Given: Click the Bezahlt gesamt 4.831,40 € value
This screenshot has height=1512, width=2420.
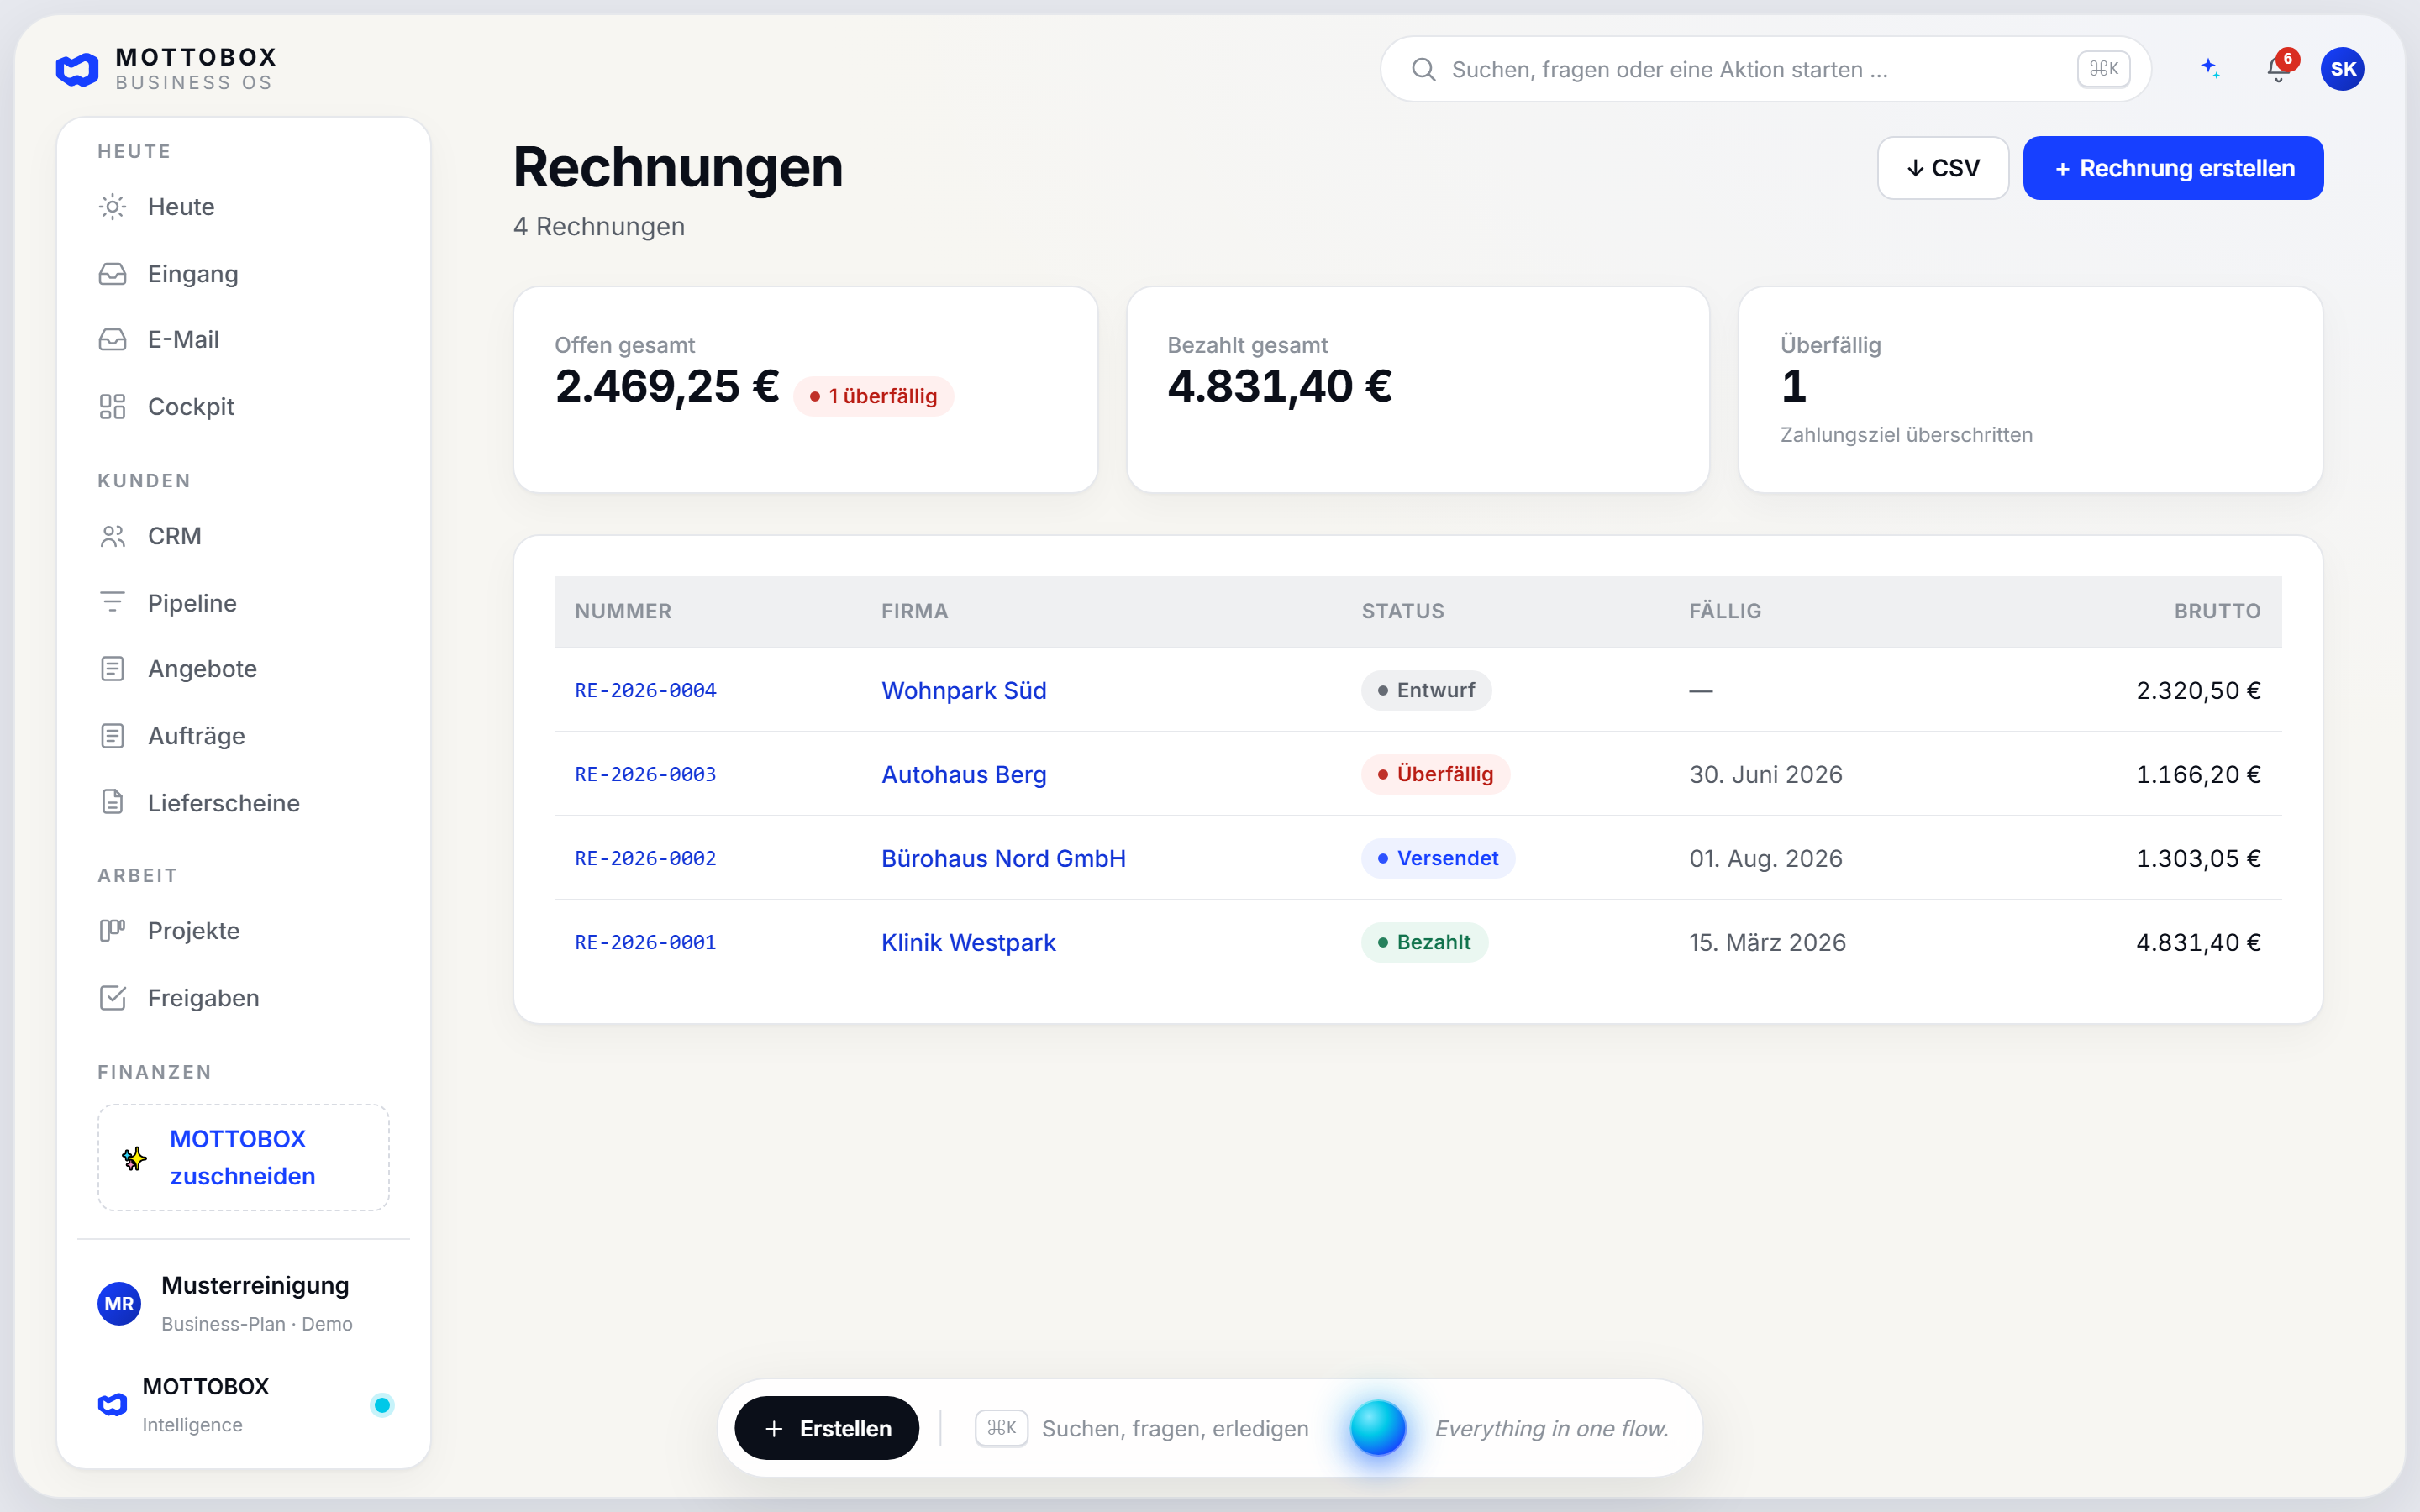Looking at the screenshot, I should pyautogui.click(x=1279, y=386).
